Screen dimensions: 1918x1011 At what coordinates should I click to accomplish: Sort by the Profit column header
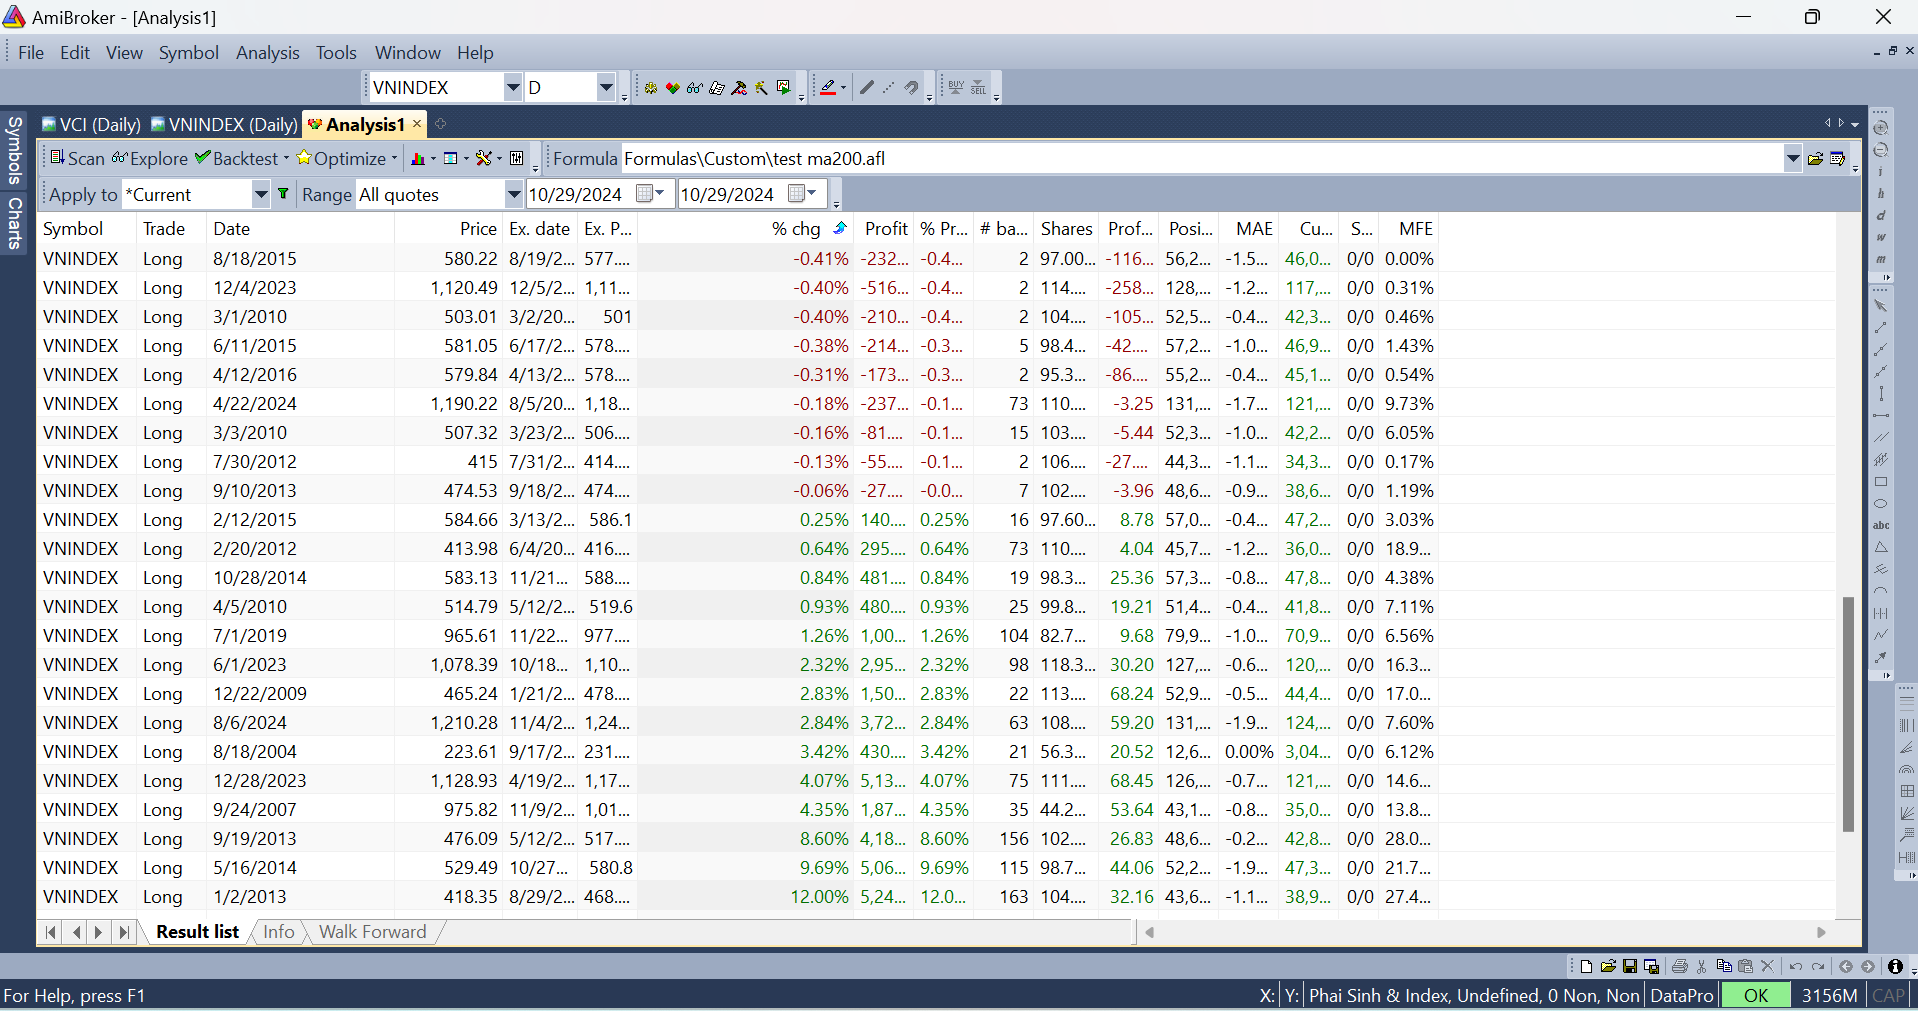point(886,229)
